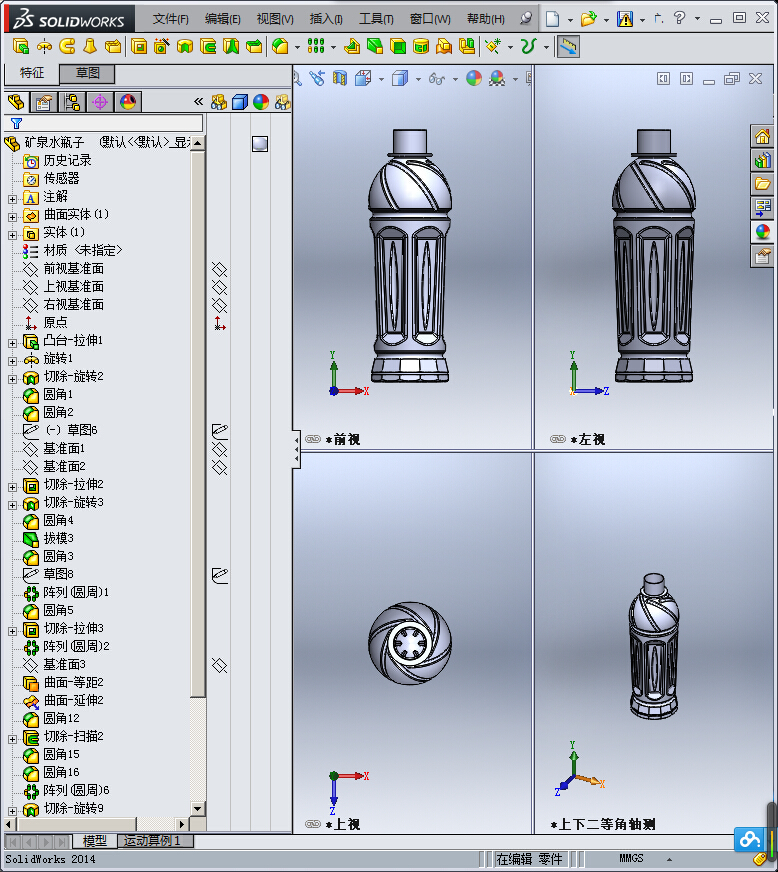This screenshot has width=778, height=872.
Task: Open the View Orientation dropdown arrow
Action: click(381, 79)
